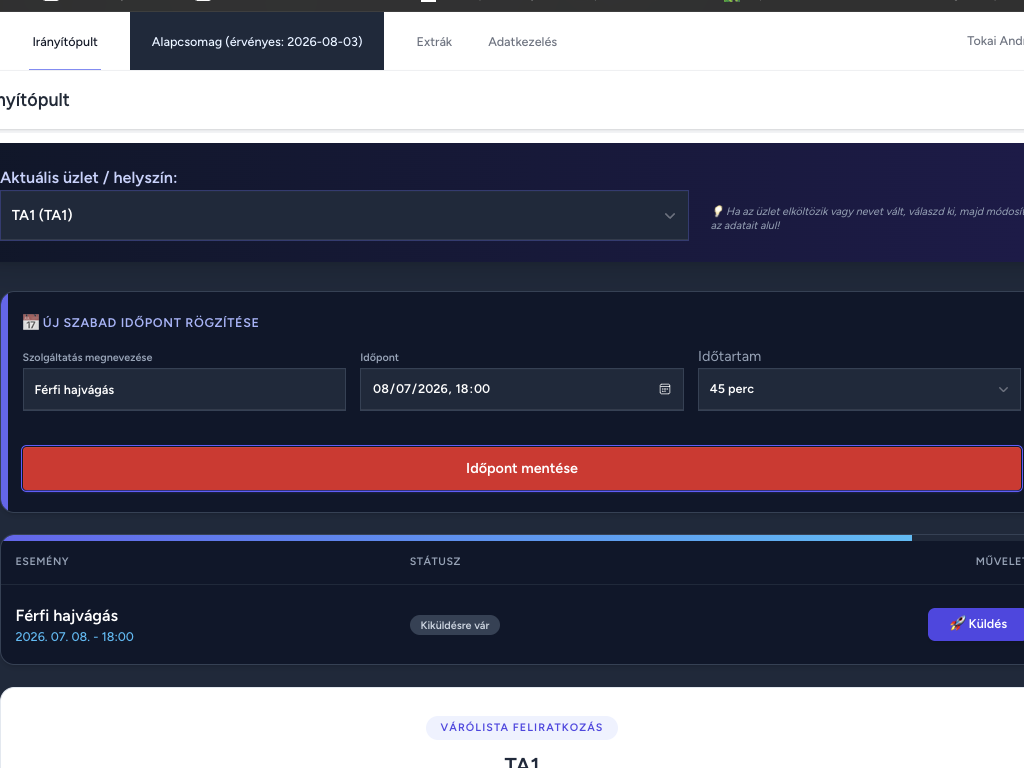Save with the red Időpont mentése button
Screen dimensions: 1024x768
point(521,468)
